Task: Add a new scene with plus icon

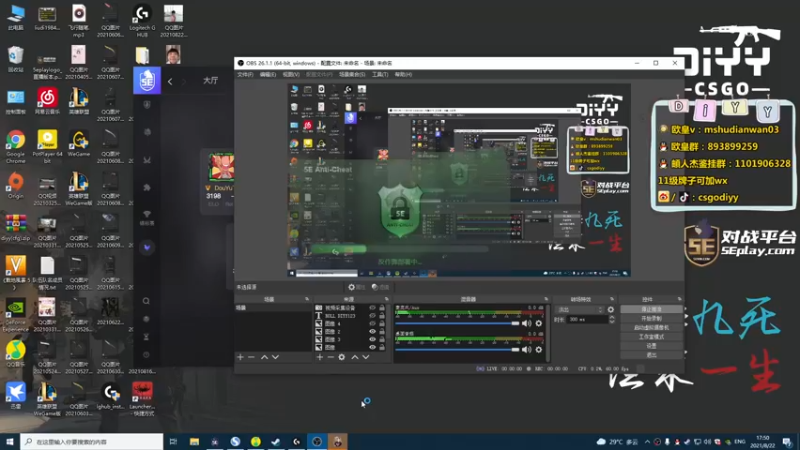Action: (x=240, y=357)
